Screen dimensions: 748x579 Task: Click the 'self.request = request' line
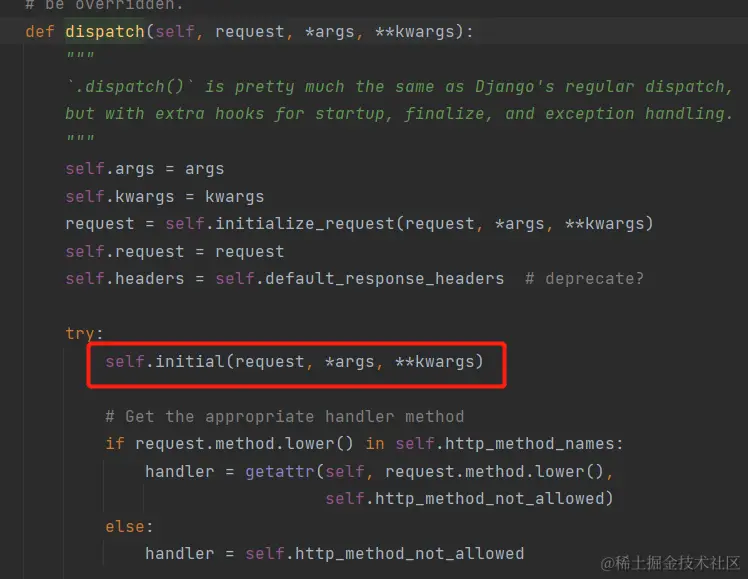coord(175,251)
